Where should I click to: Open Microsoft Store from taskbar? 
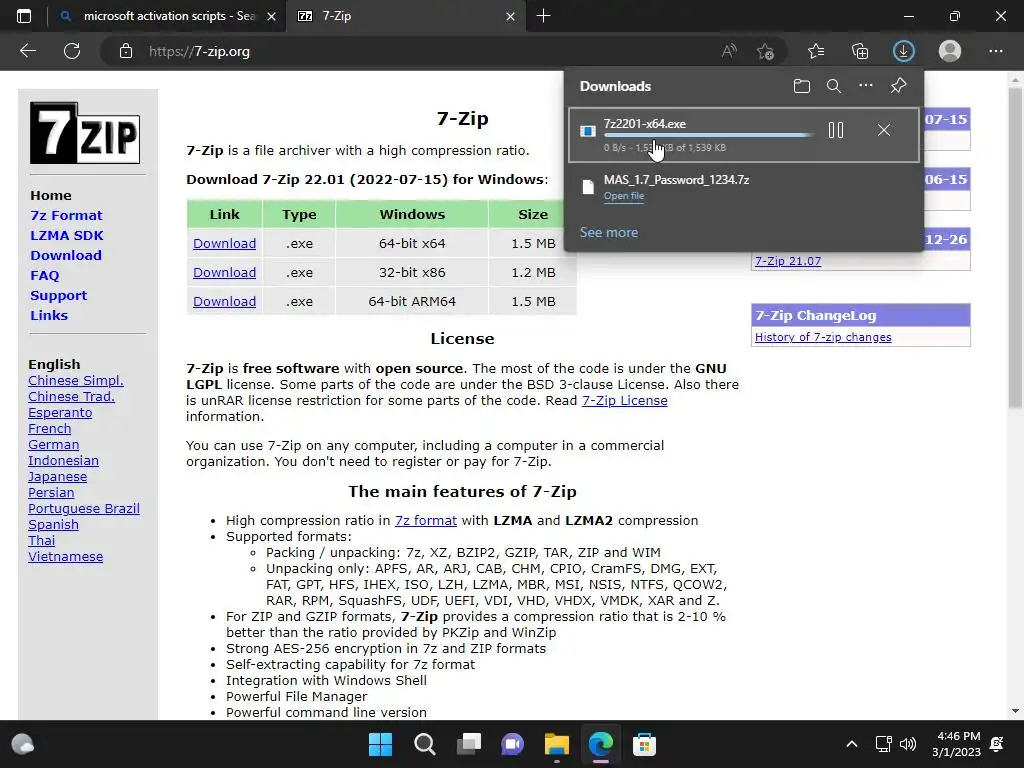[645, 744]
